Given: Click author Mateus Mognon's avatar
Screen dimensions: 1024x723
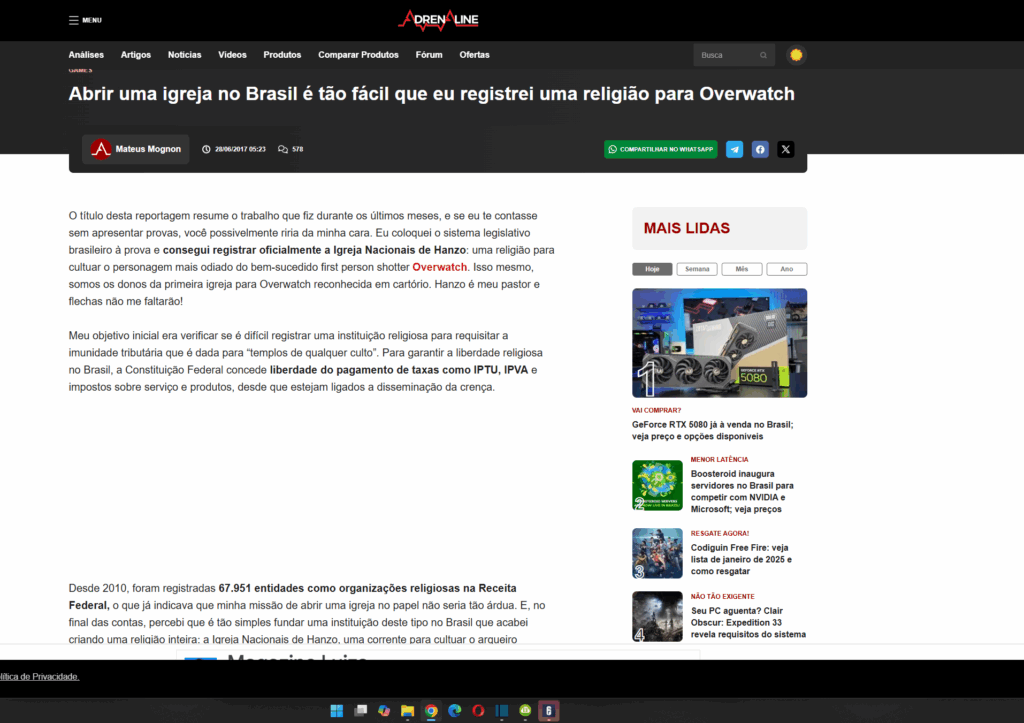Looking at the screenshot, I should 100,149.
